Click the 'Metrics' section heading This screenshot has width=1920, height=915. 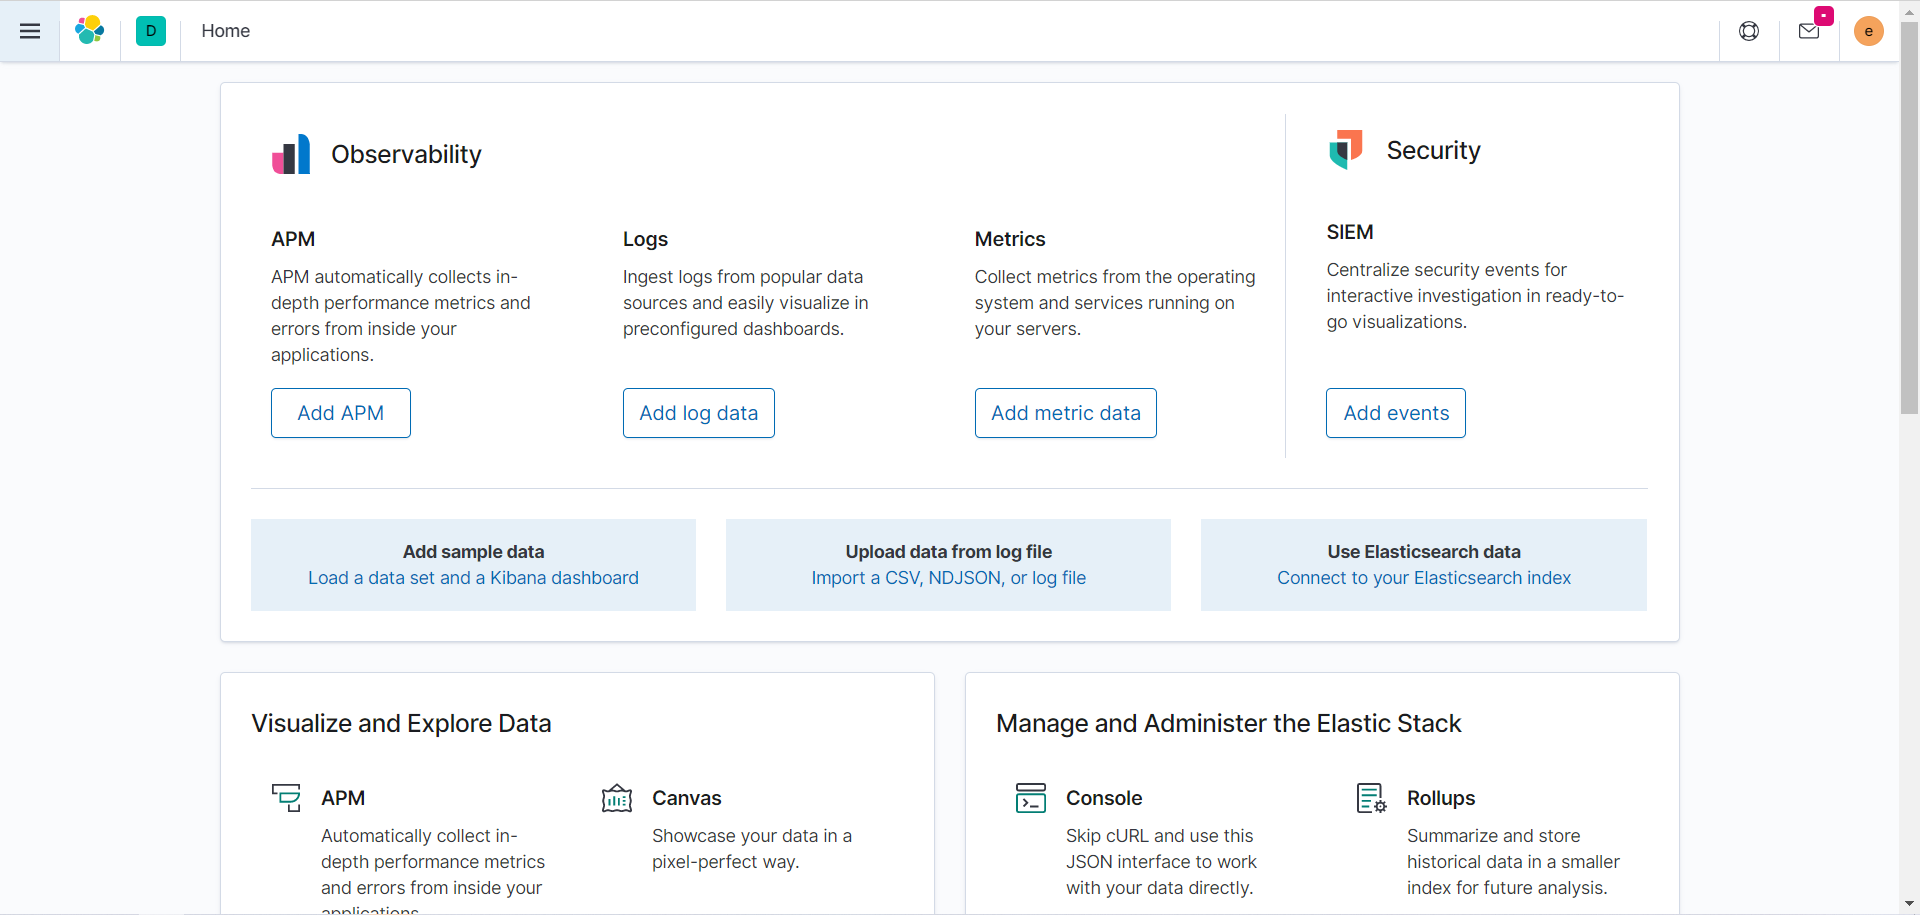click(1010, 239)
